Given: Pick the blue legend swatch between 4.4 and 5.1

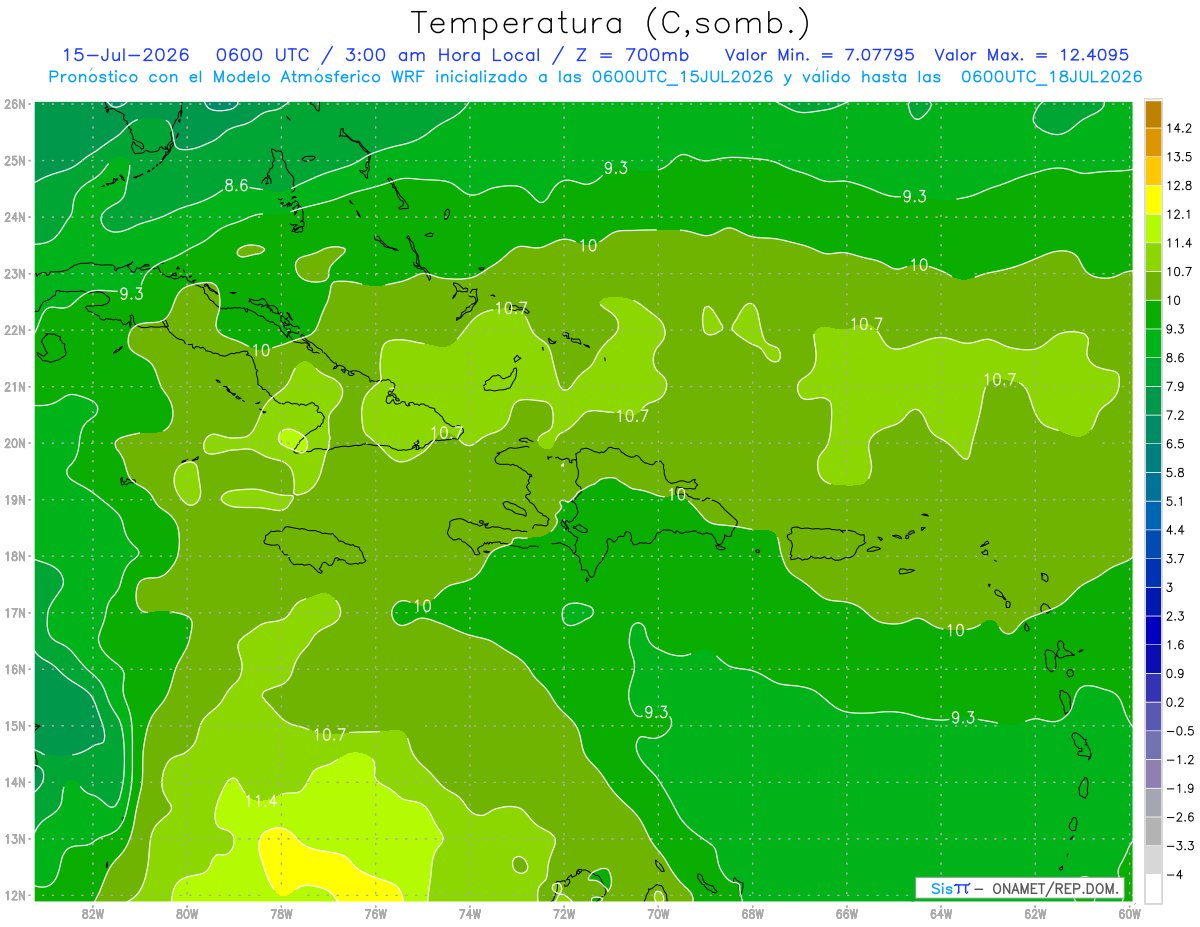Looking at the screenshot, I should click(x=1153, y=514).
